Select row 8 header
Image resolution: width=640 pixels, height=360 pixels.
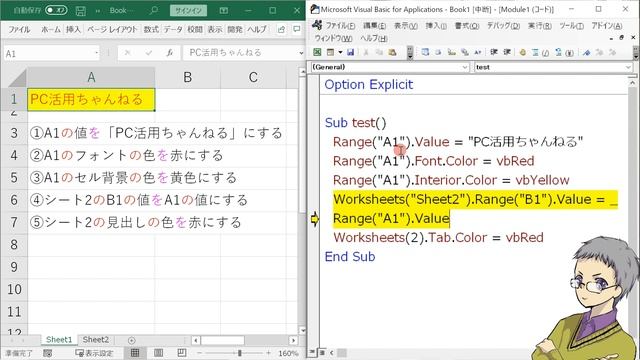tap(14, 245)
